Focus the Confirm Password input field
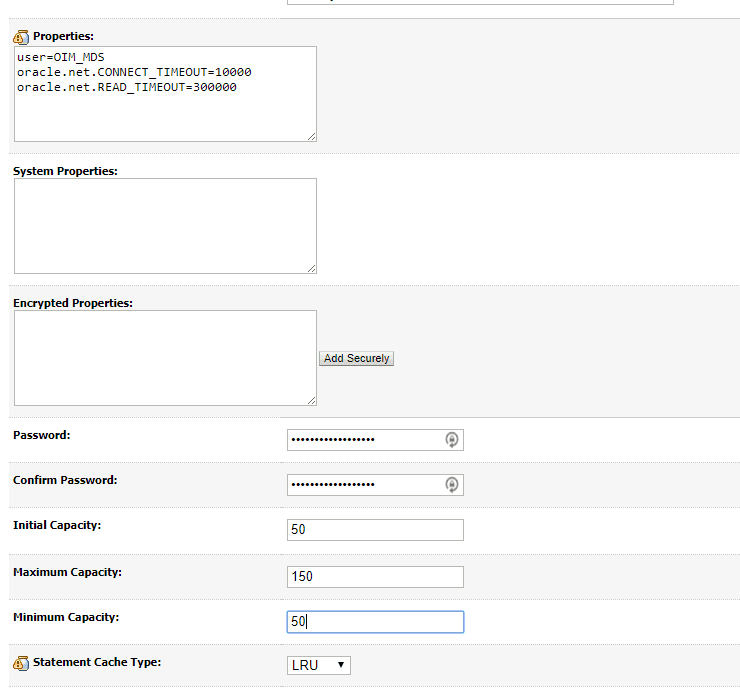The width and height of the screenshot is (740, 688). 365,485
